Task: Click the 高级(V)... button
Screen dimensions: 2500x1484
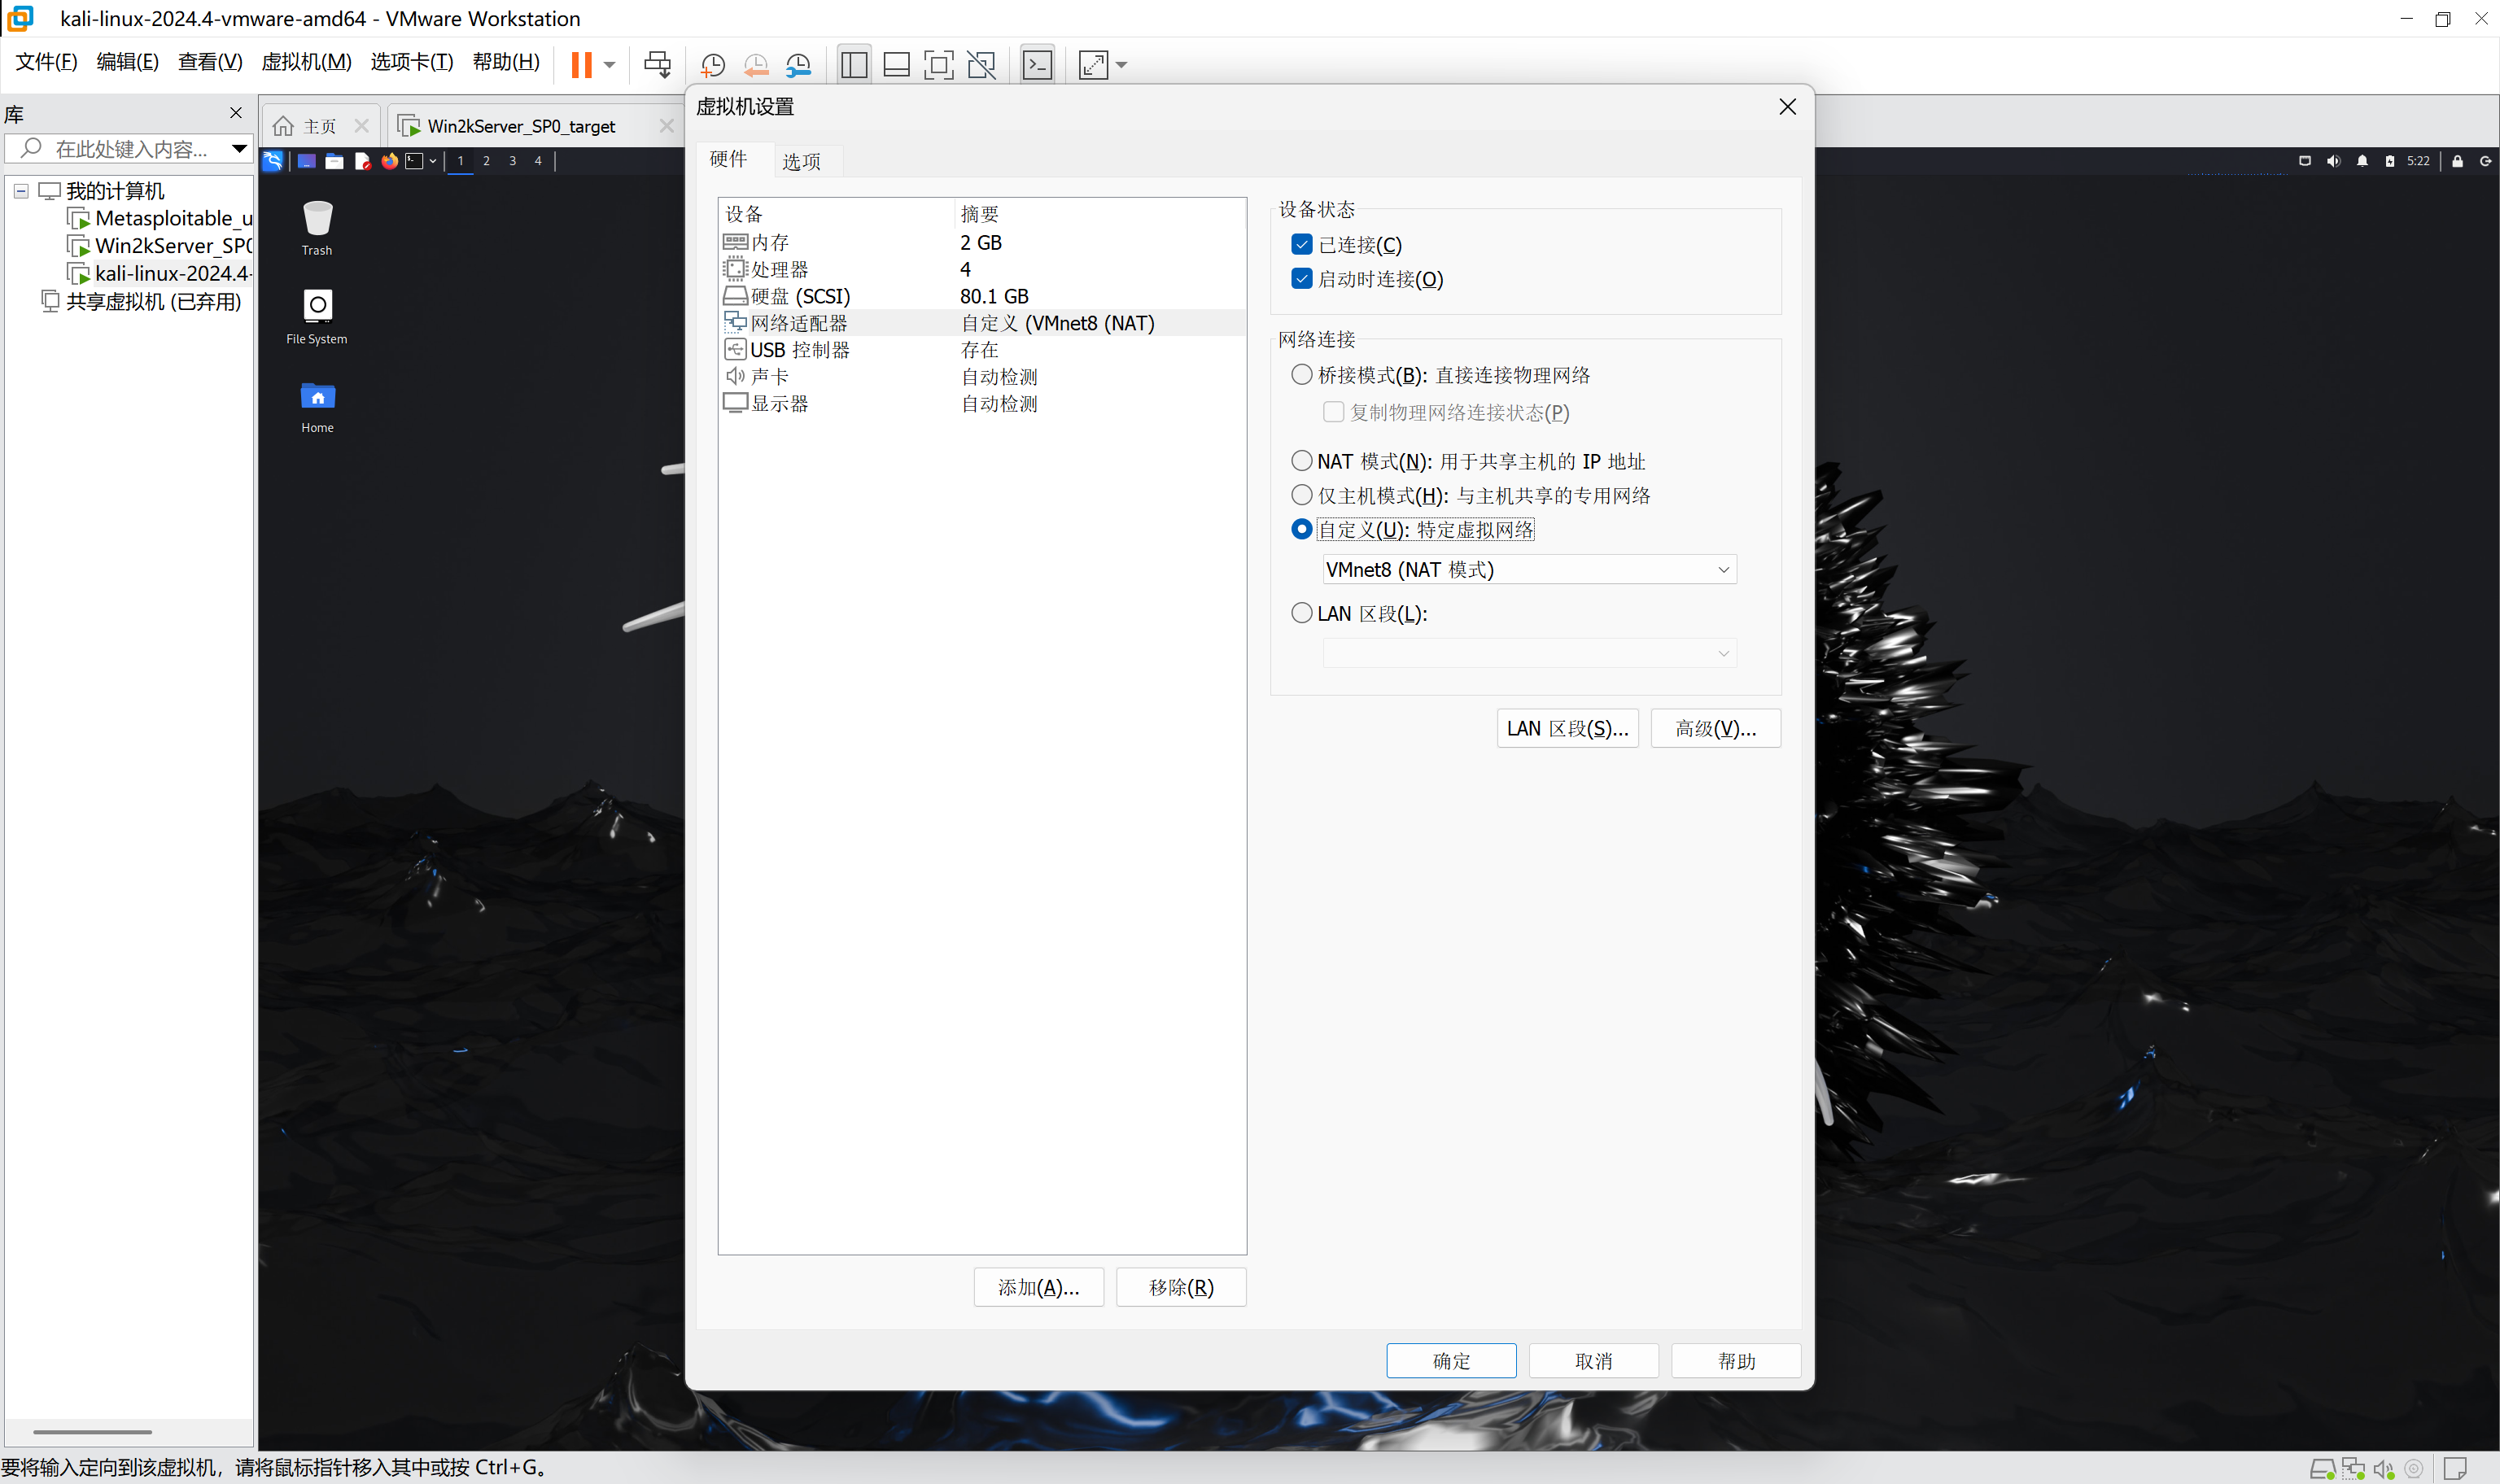Action: point(1714,729)
